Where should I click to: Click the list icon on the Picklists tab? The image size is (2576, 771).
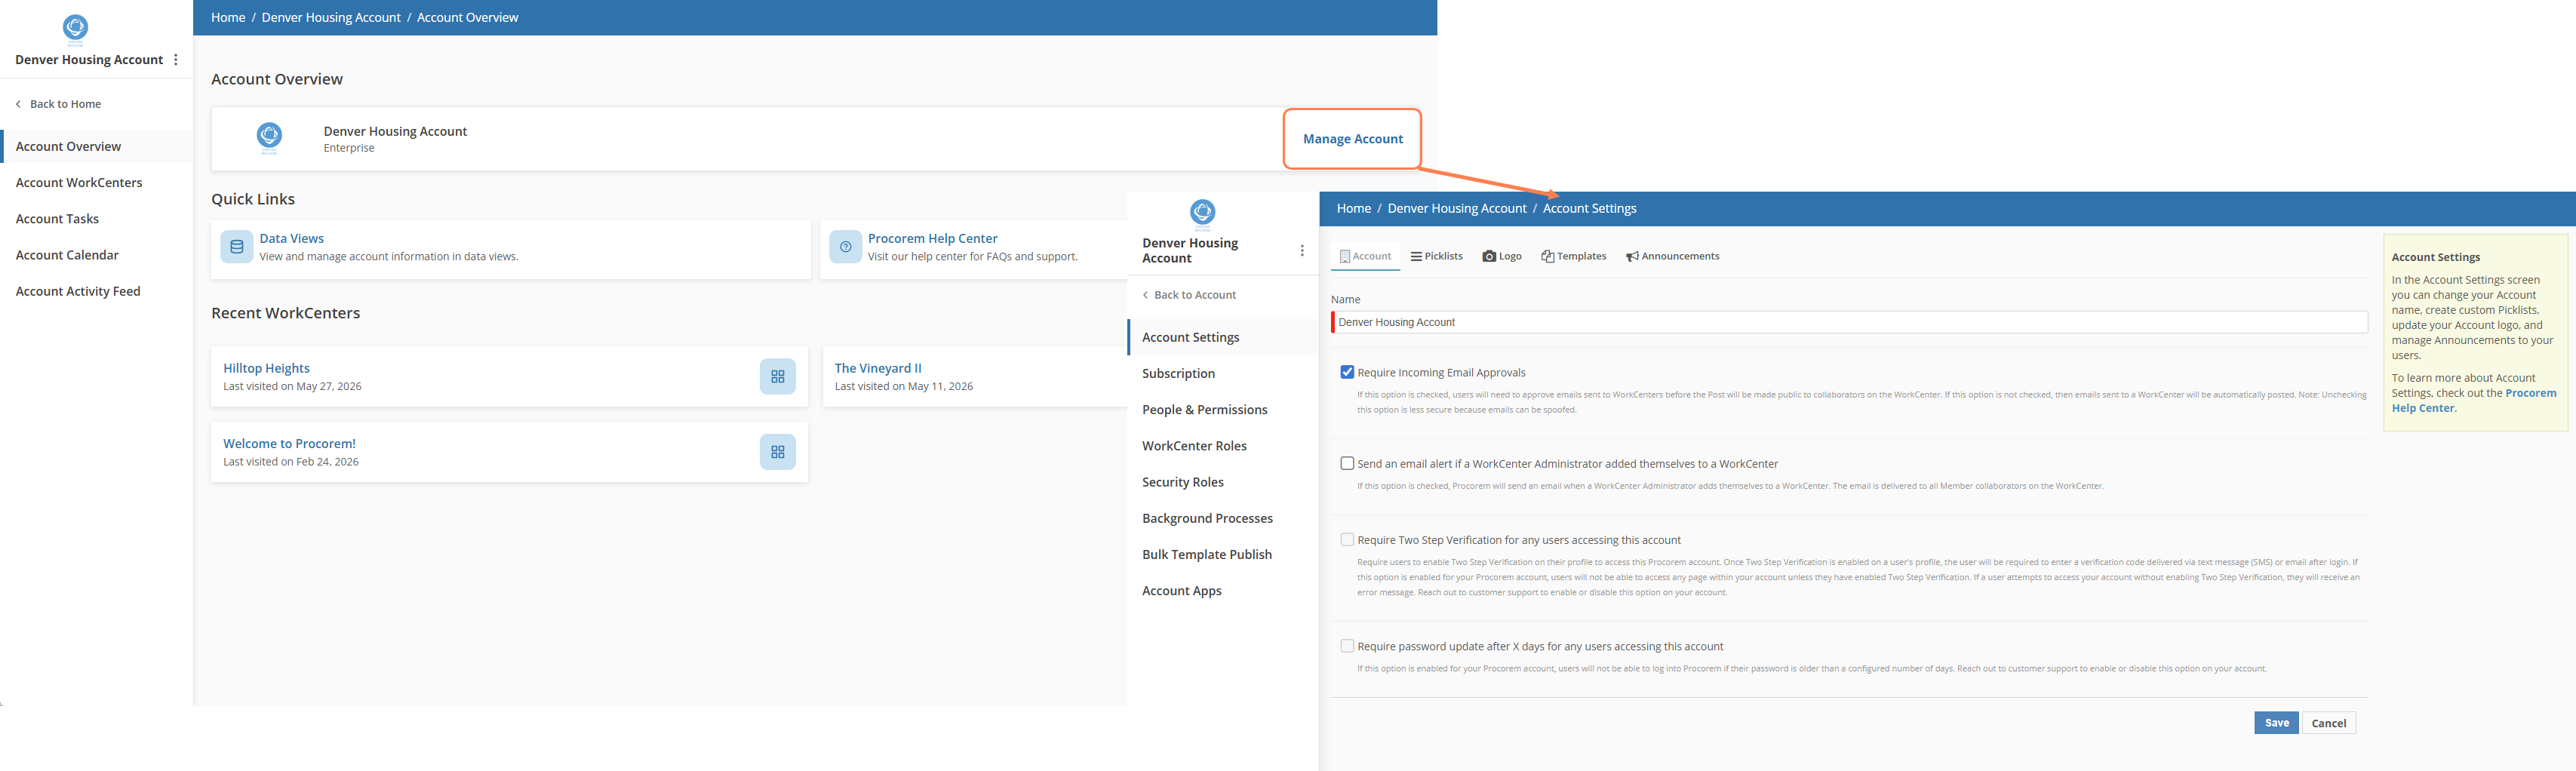(x=1416, y=256)
